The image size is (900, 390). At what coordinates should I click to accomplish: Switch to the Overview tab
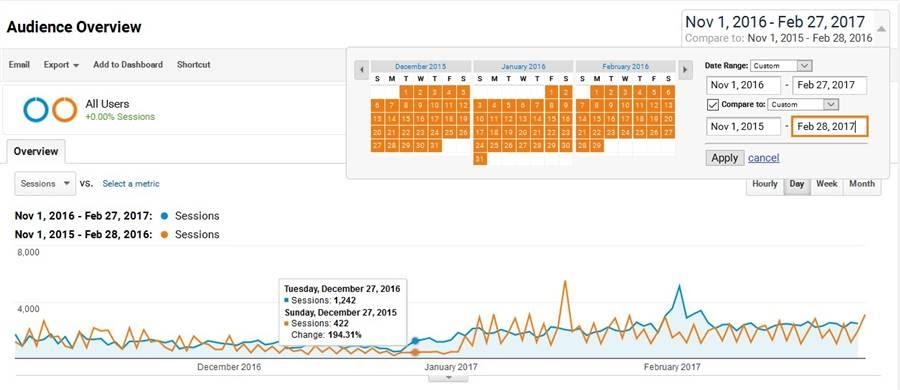tap(36, 152)
